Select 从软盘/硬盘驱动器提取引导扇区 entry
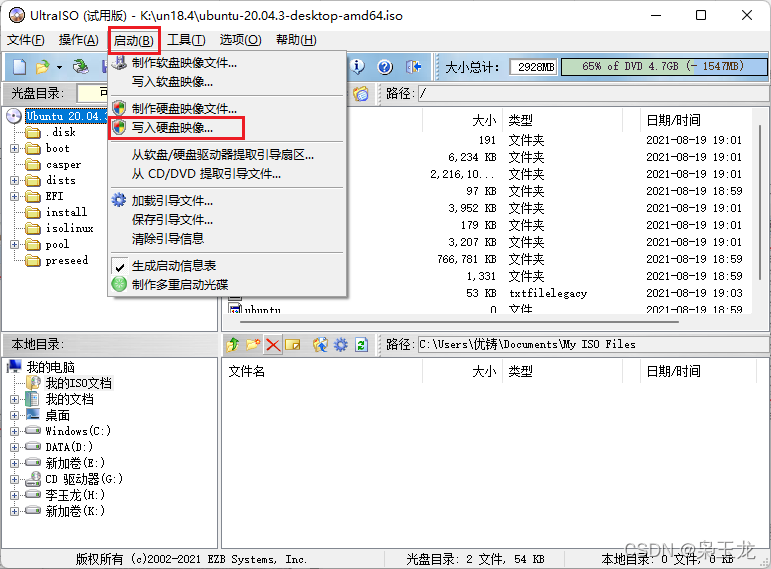 pos(222,155)
